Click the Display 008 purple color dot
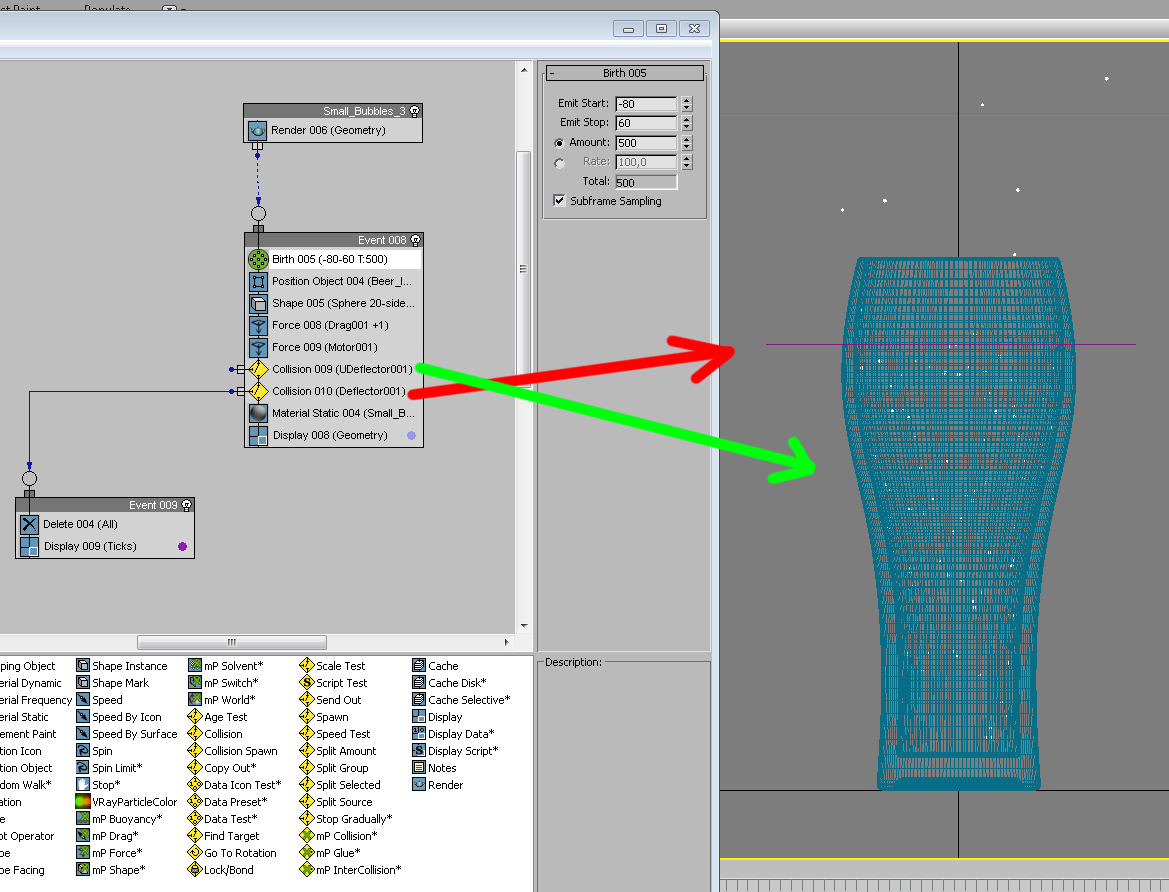The image size is (1169, 892). pos(411,436)
